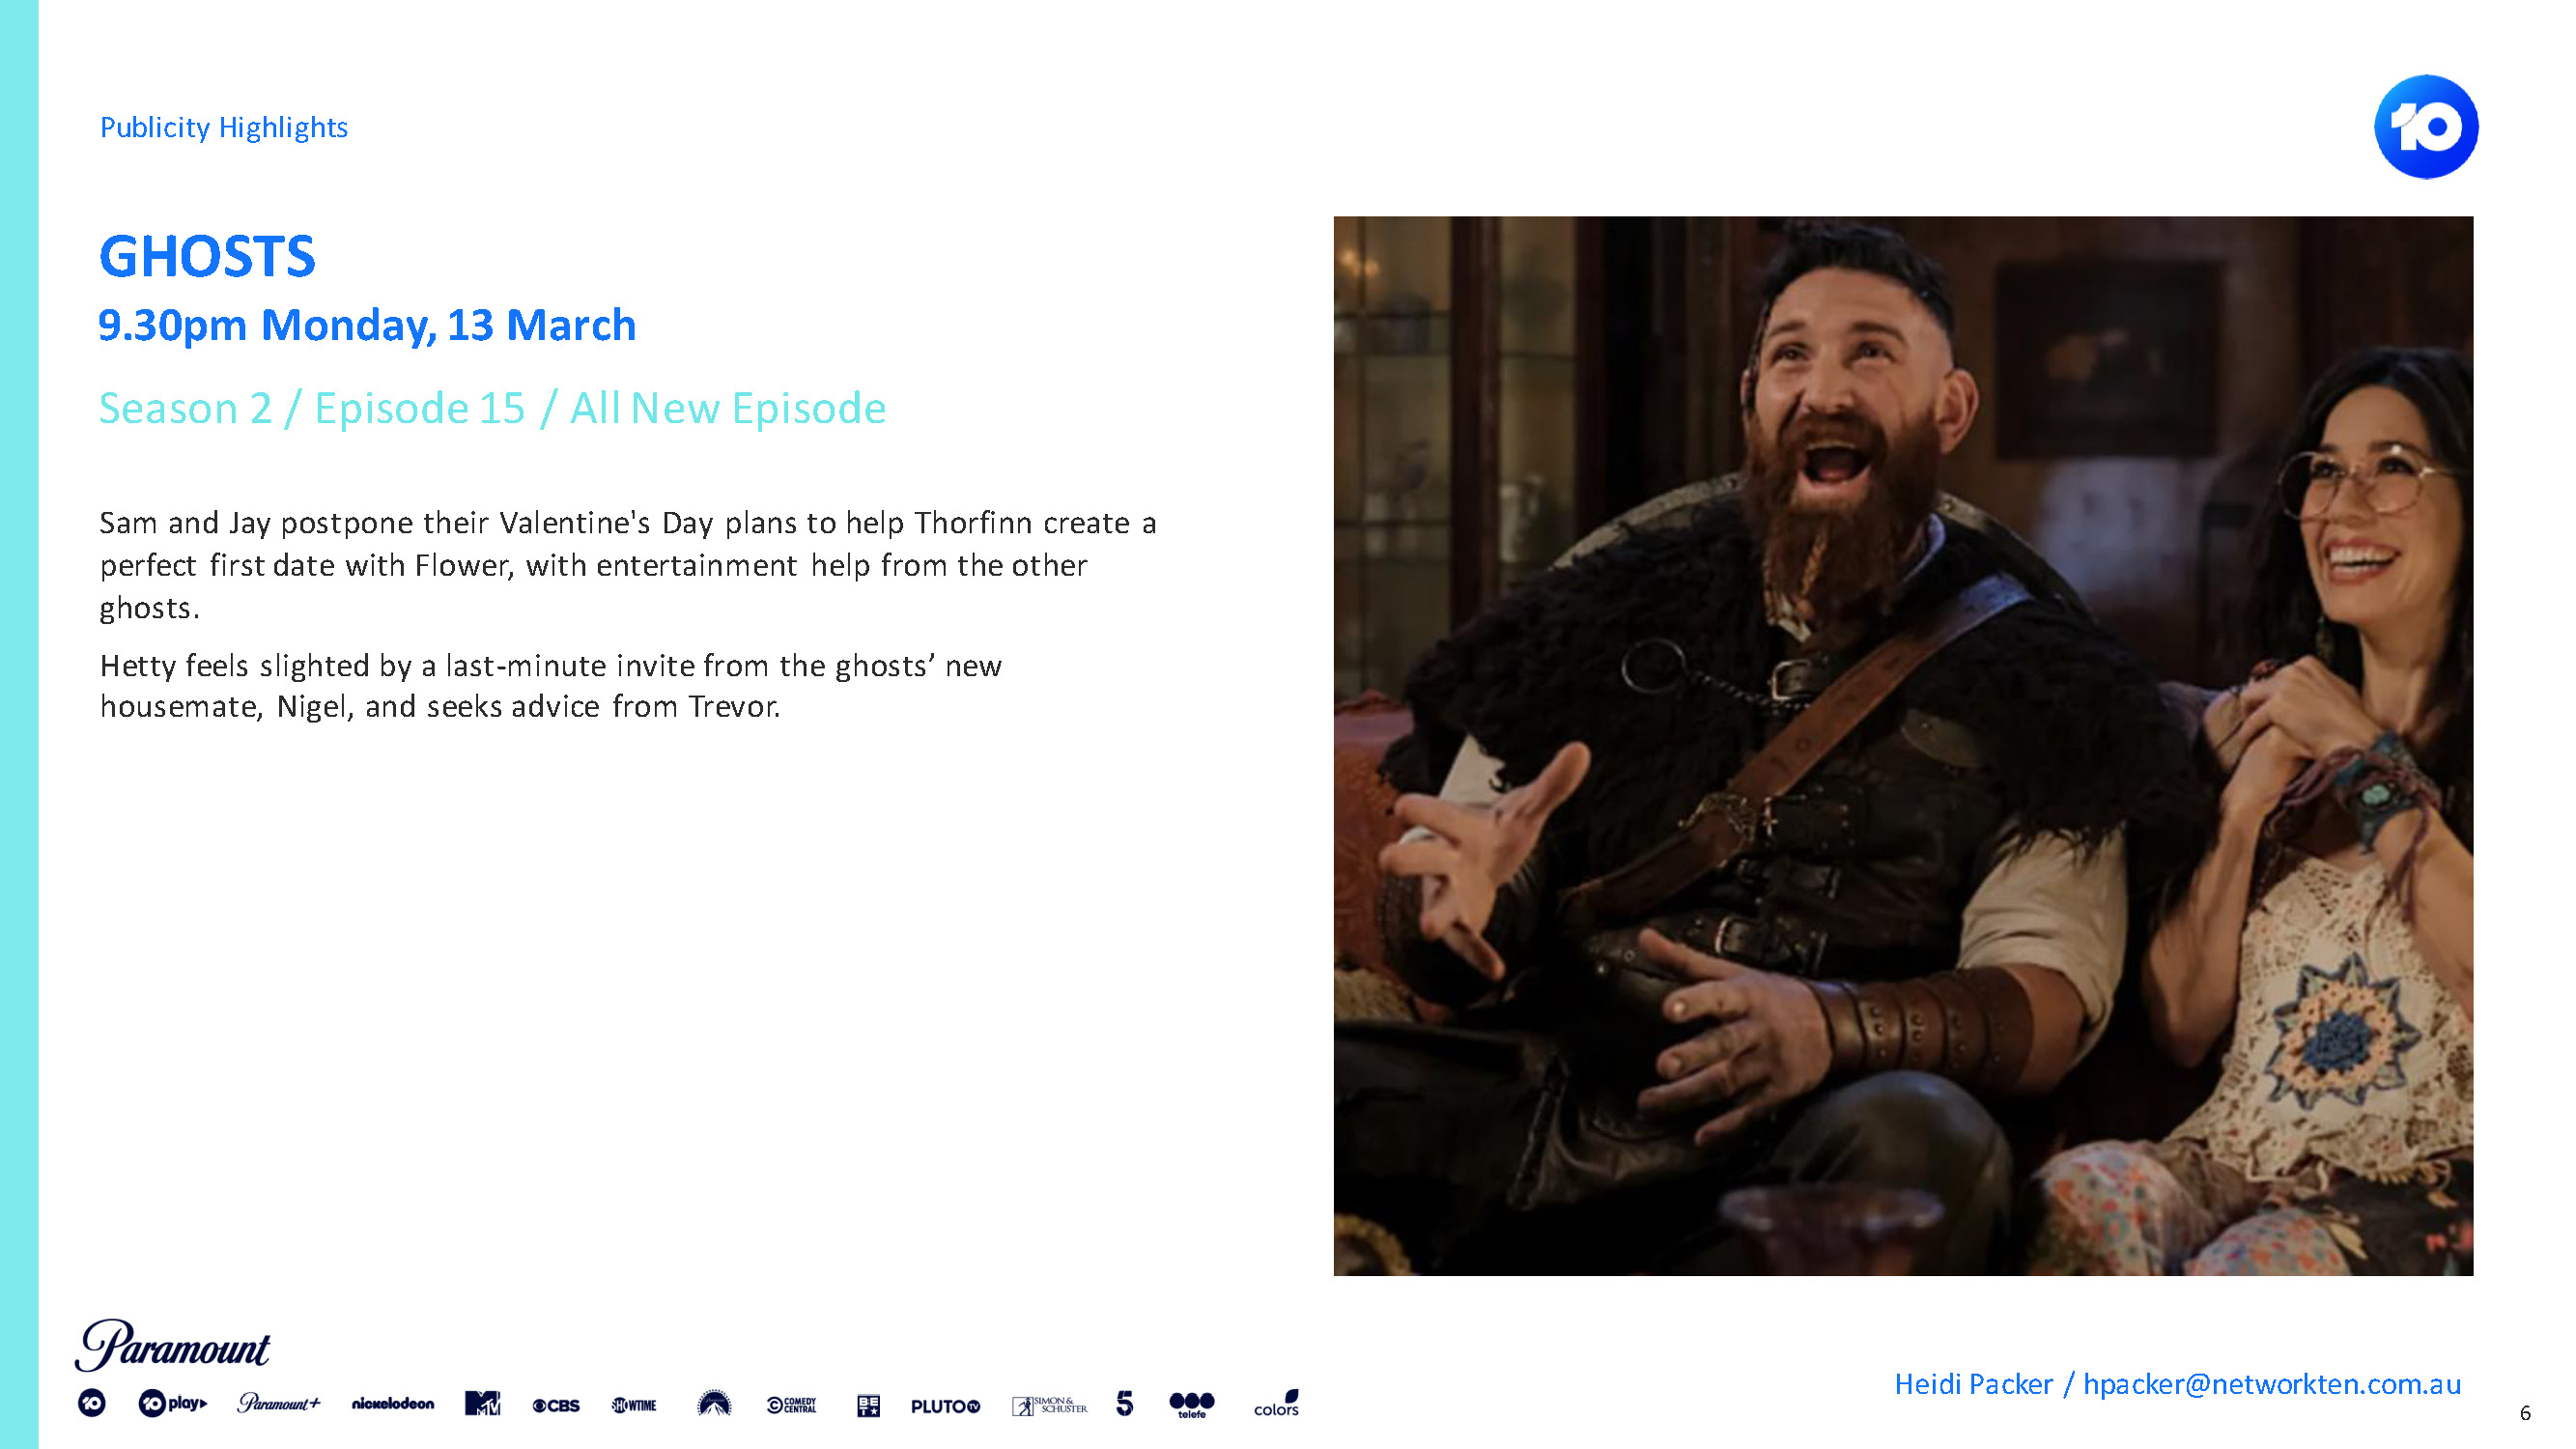Click the Paramount+ logo in footer

point(279,1403)
